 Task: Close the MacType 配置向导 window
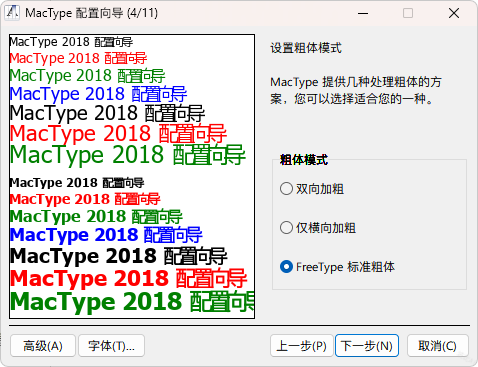click(x=454, y=13)
